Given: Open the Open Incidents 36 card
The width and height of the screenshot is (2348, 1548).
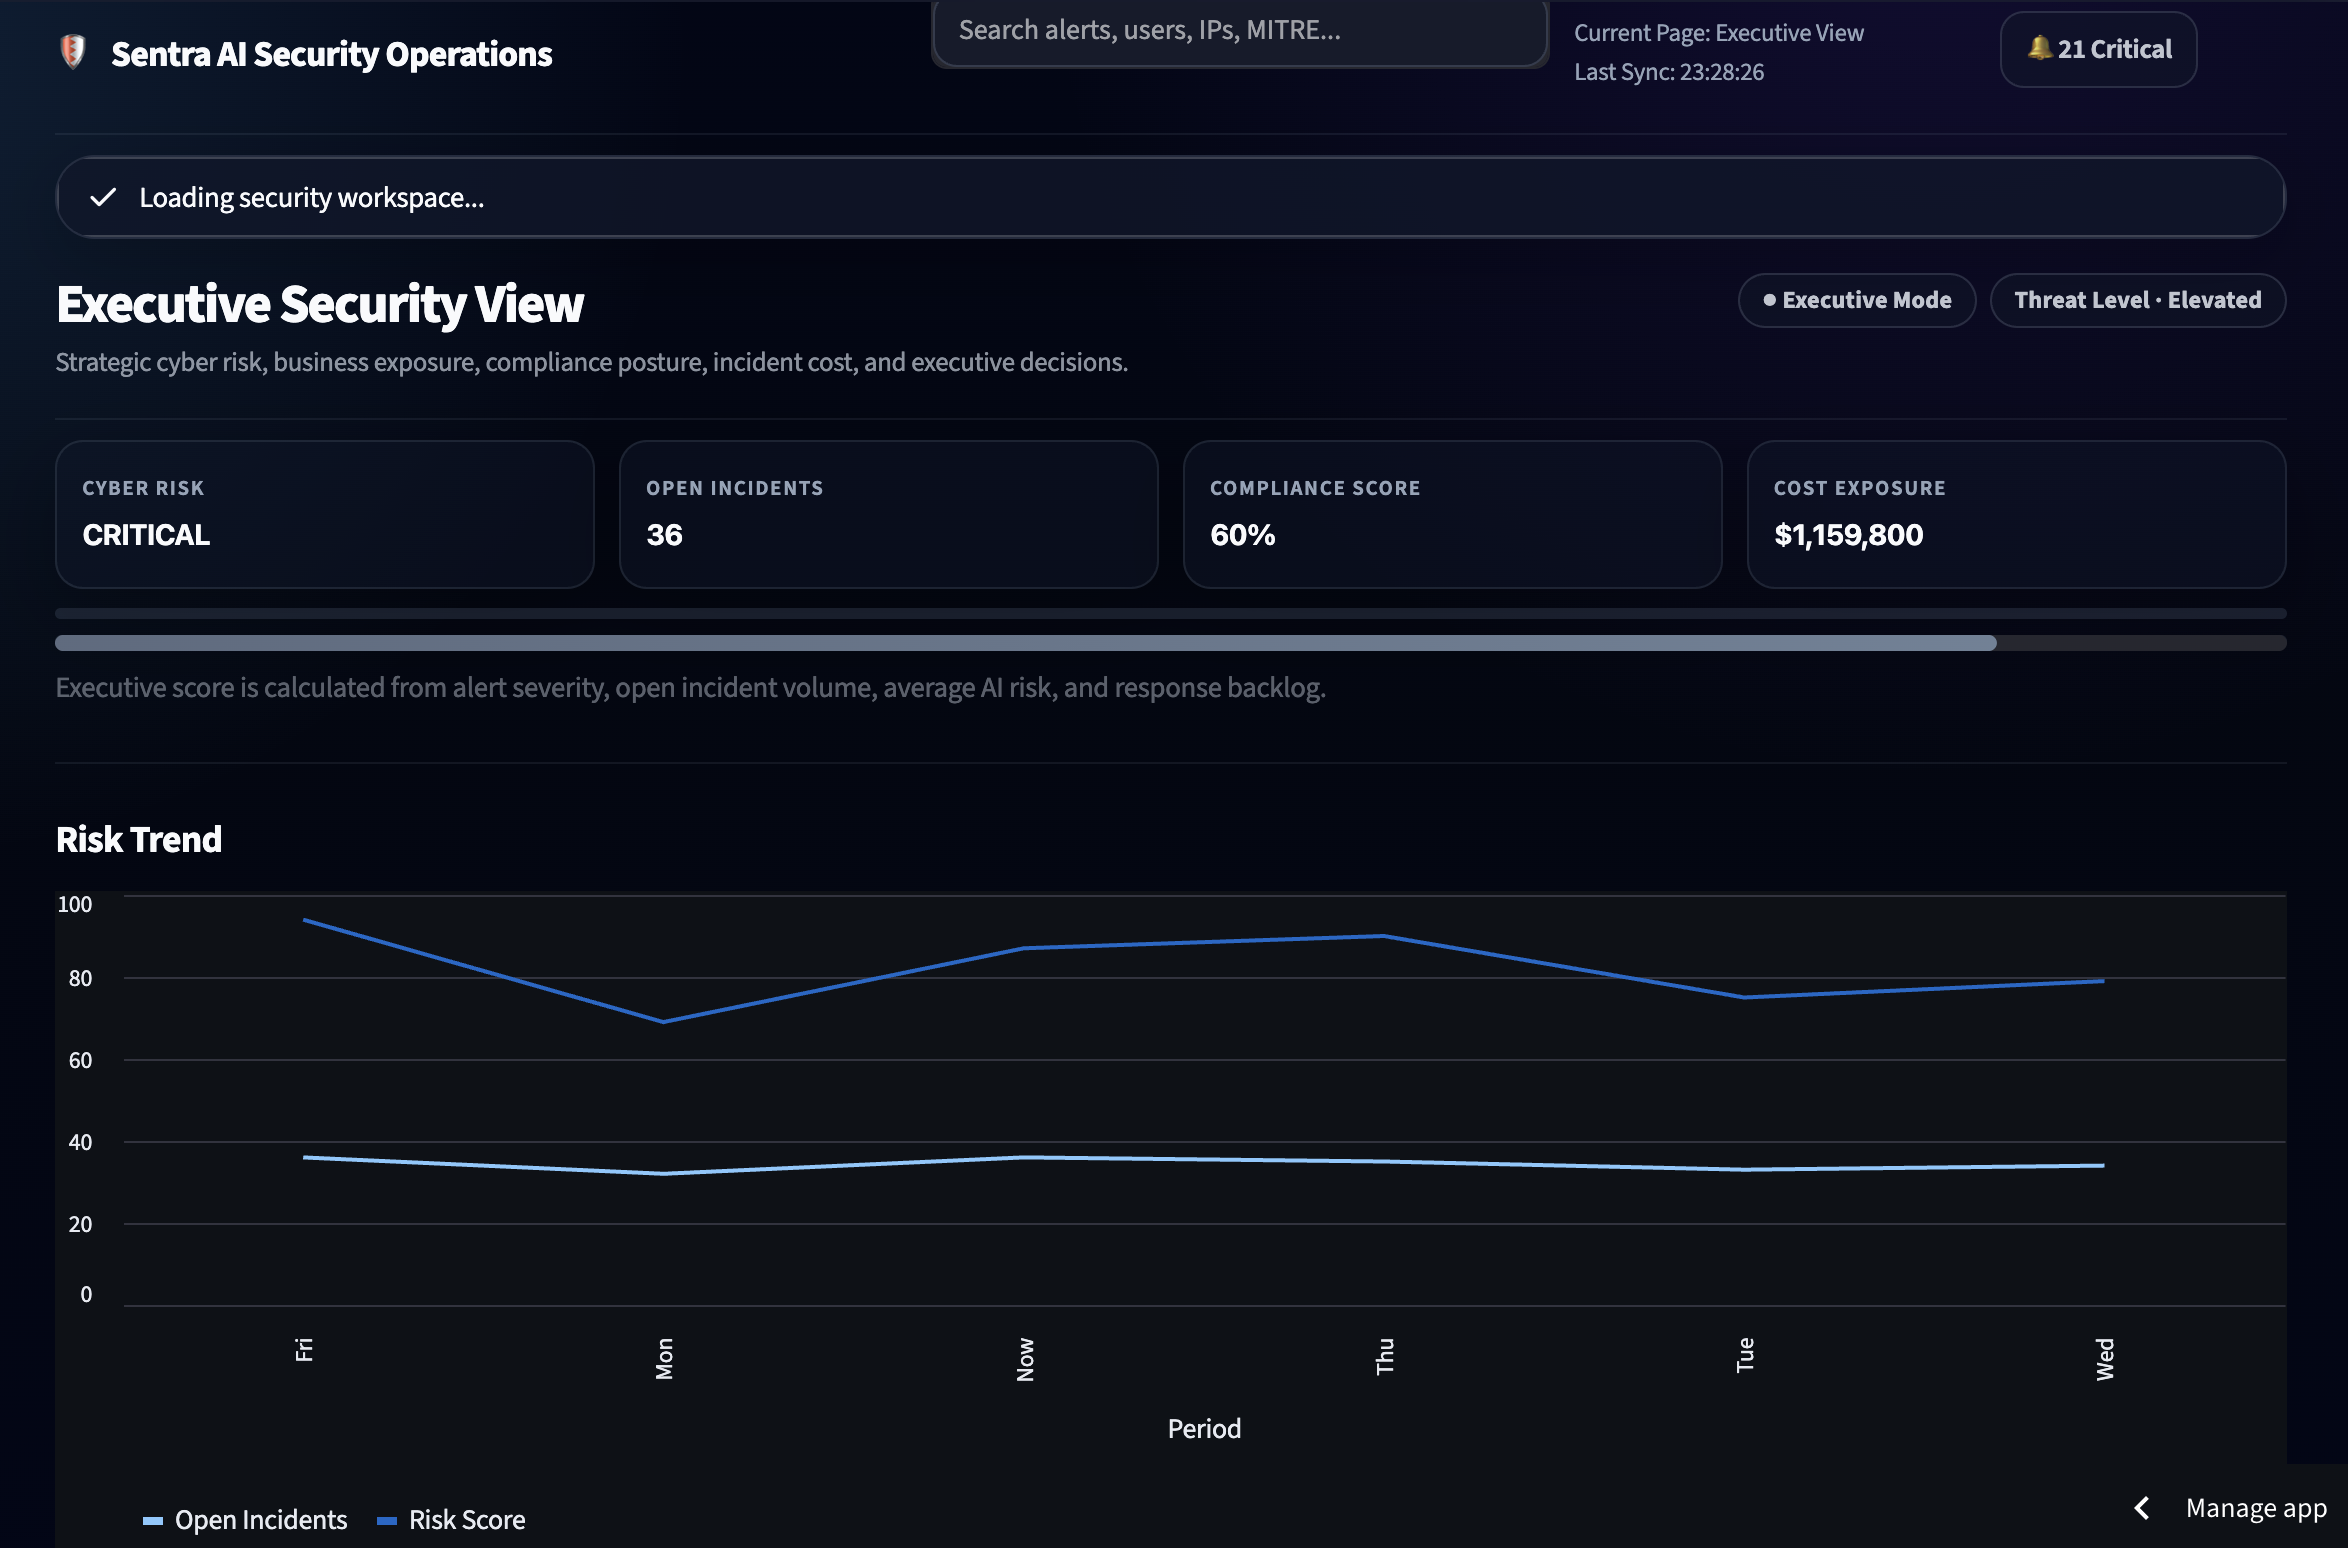Looking at the screenshot, I should (889, 514).
